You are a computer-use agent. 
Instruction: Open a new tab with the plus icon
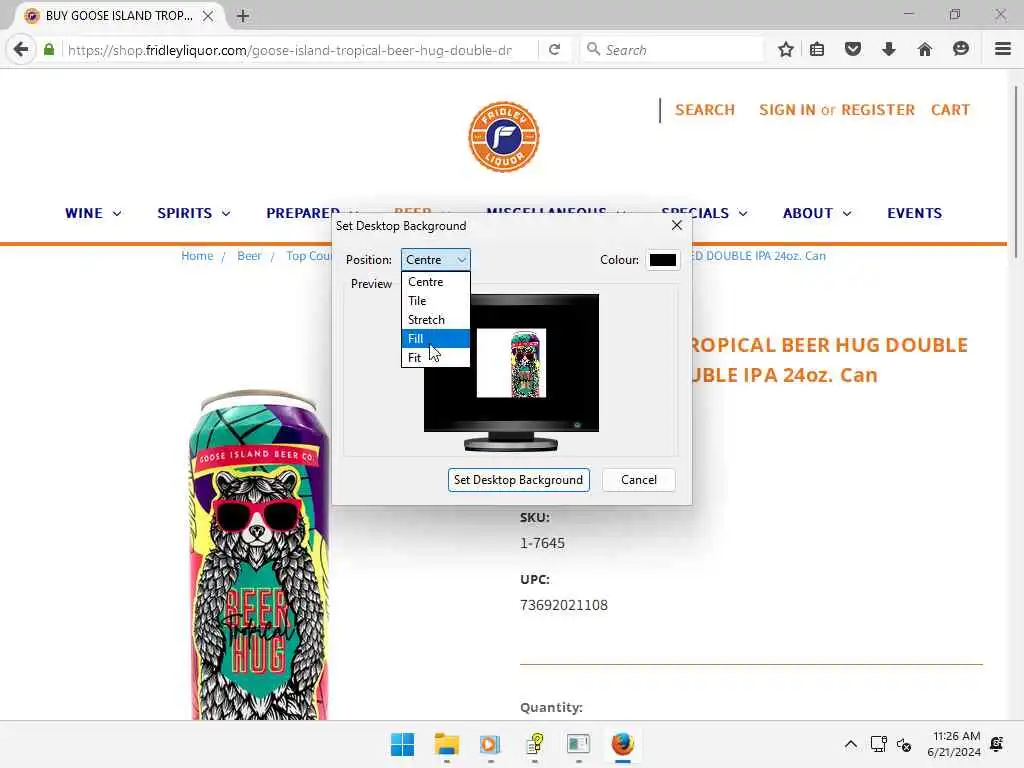pyautogui.click(x=243, y=16)
